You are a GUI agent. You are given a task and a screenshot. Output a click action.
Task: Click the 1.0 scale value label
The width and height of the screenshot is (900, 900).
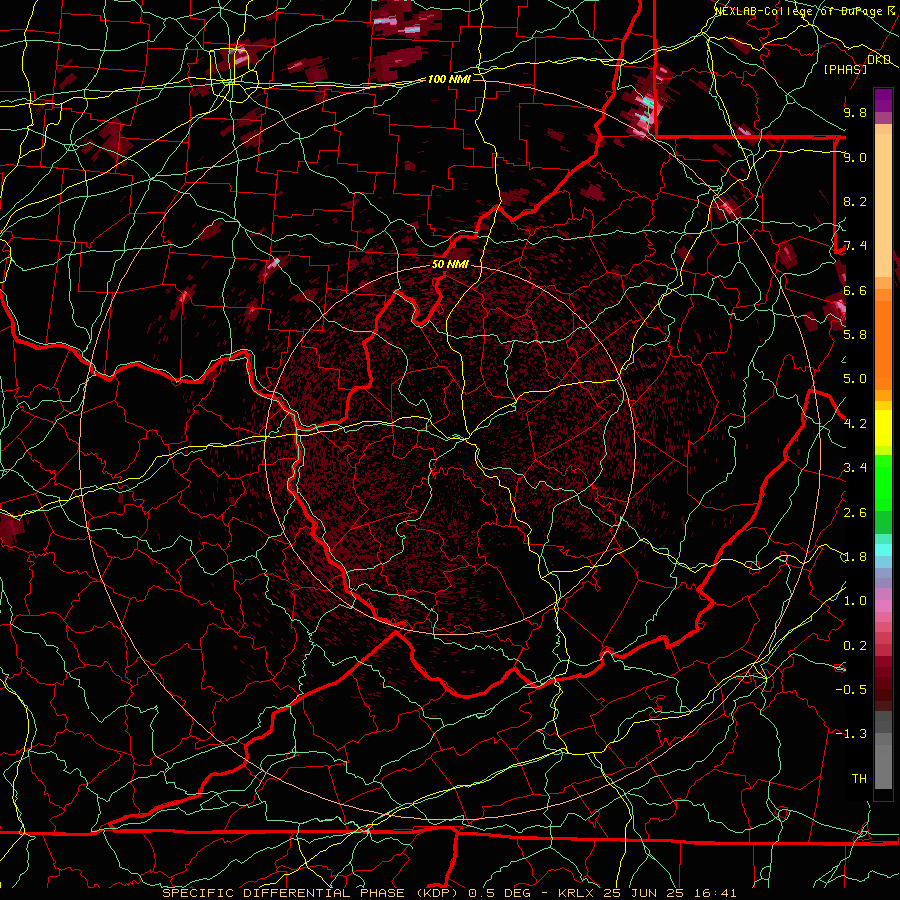tap(855, 601)
